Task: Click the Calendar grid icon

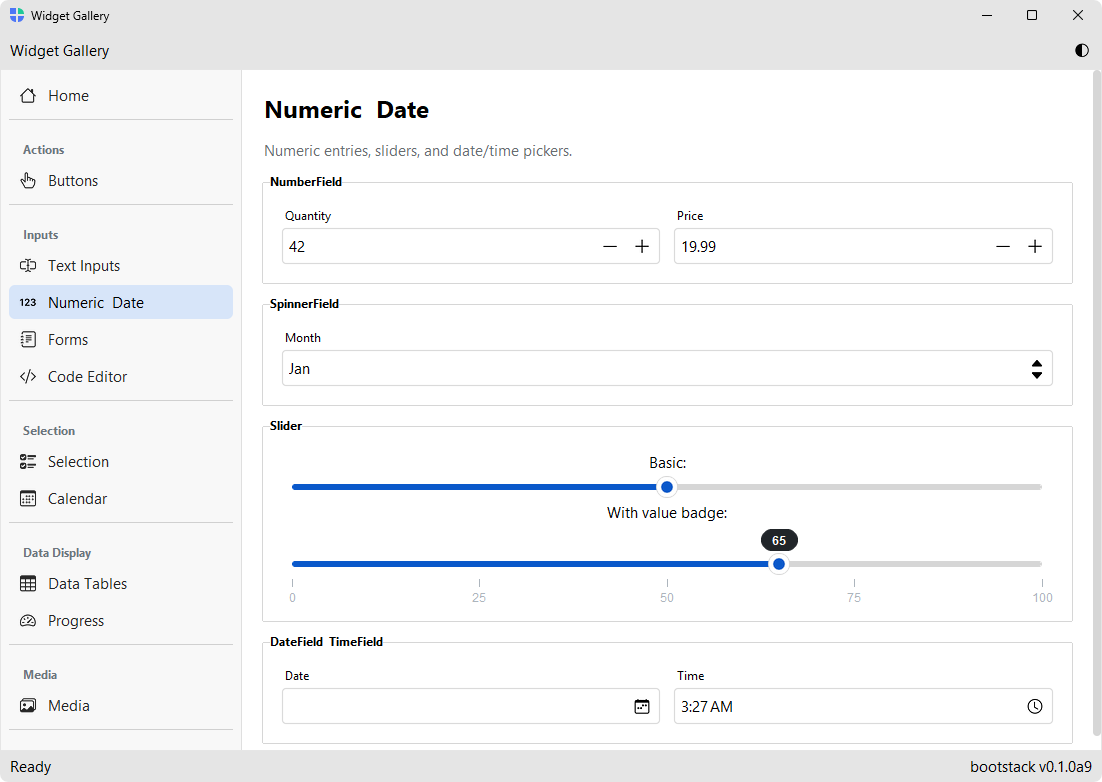Action: click(28, 499)
